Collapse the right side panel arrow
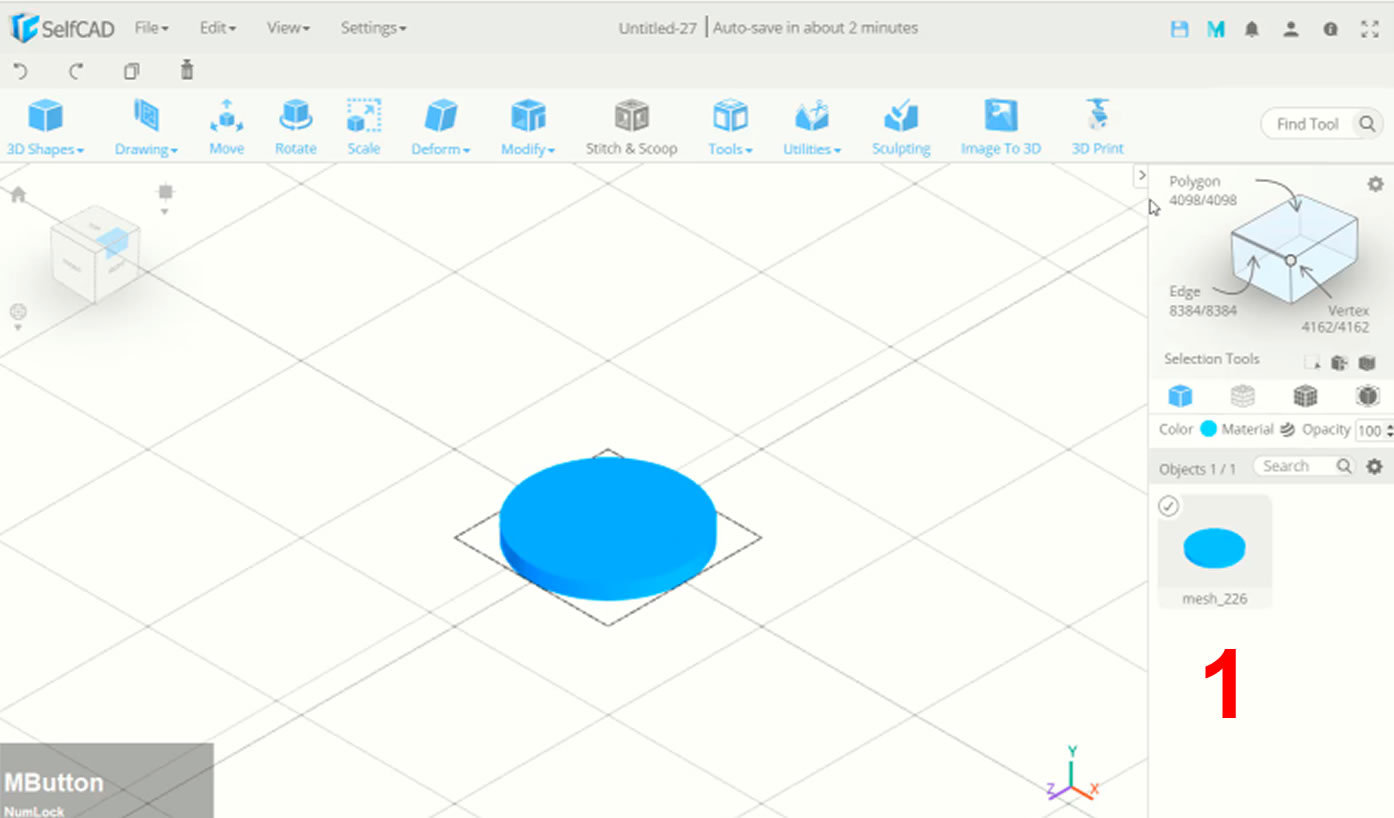 (x=1141, y=175)
